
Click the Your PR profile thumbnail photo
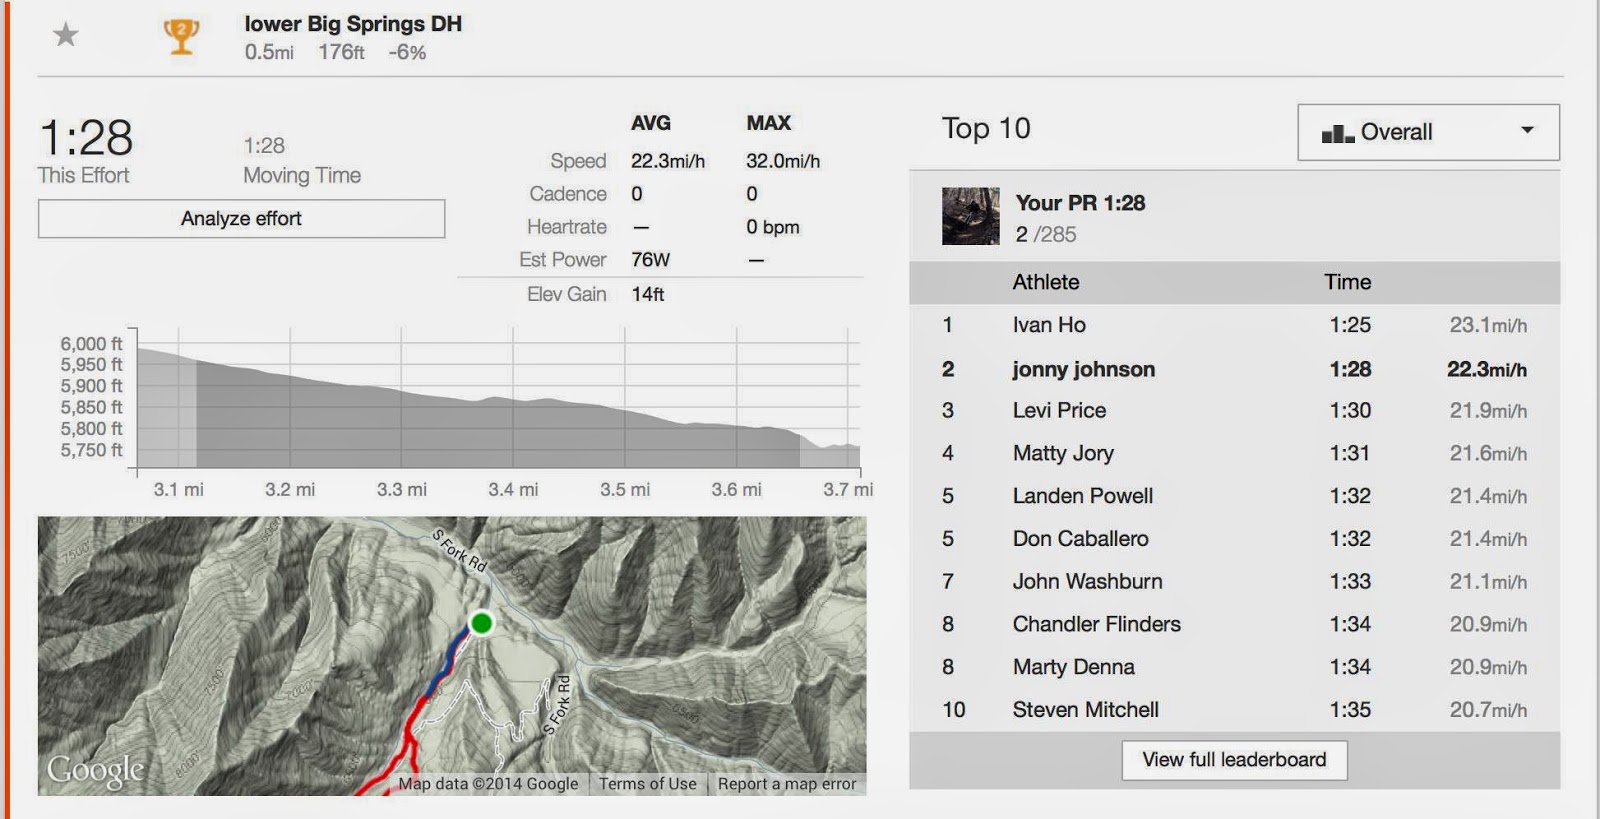[970, 216]
